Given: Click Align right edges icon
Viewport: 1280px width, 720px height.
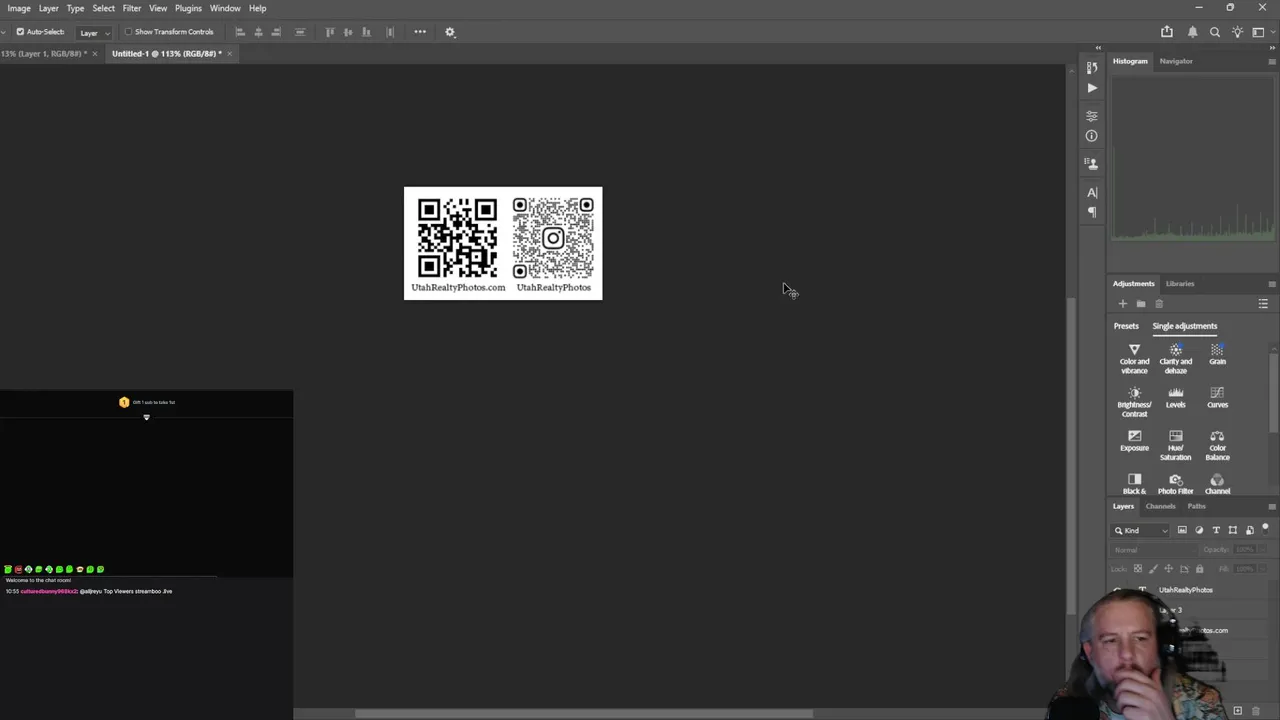Looking at the screenshot, I should click(276, 32).
